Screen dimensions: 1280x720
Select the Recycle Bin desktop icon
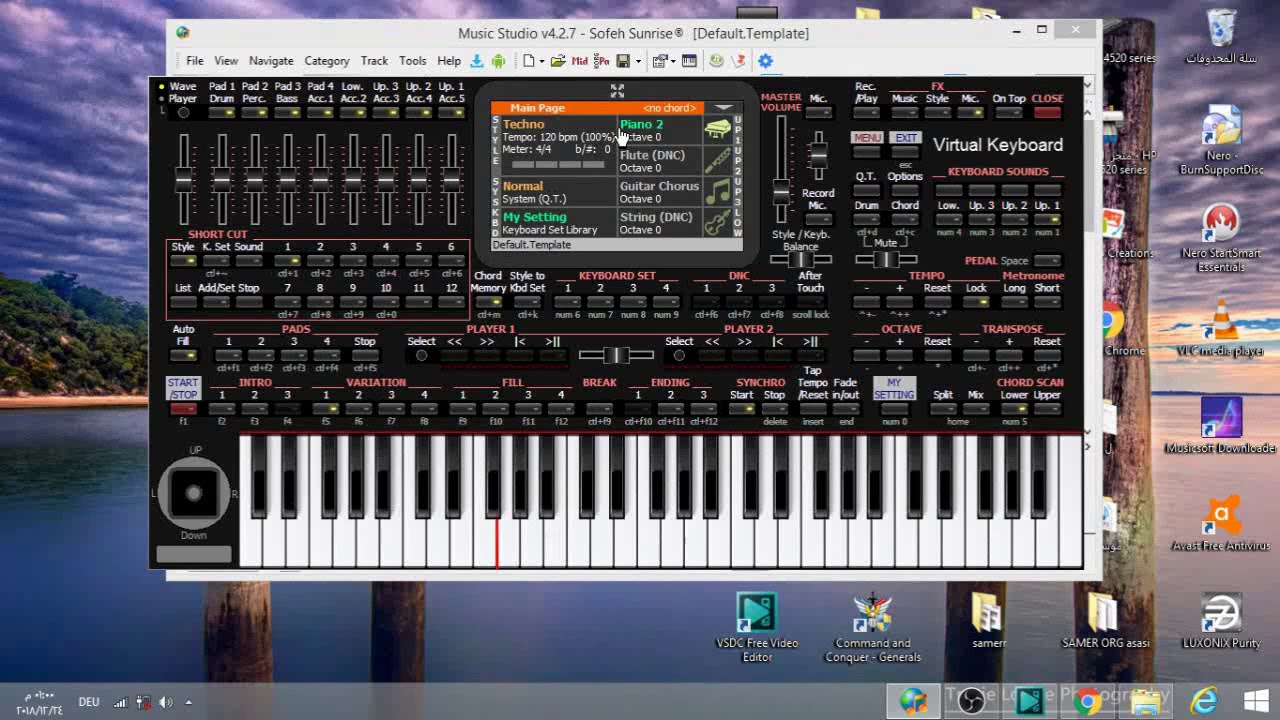pos(1221,37)
